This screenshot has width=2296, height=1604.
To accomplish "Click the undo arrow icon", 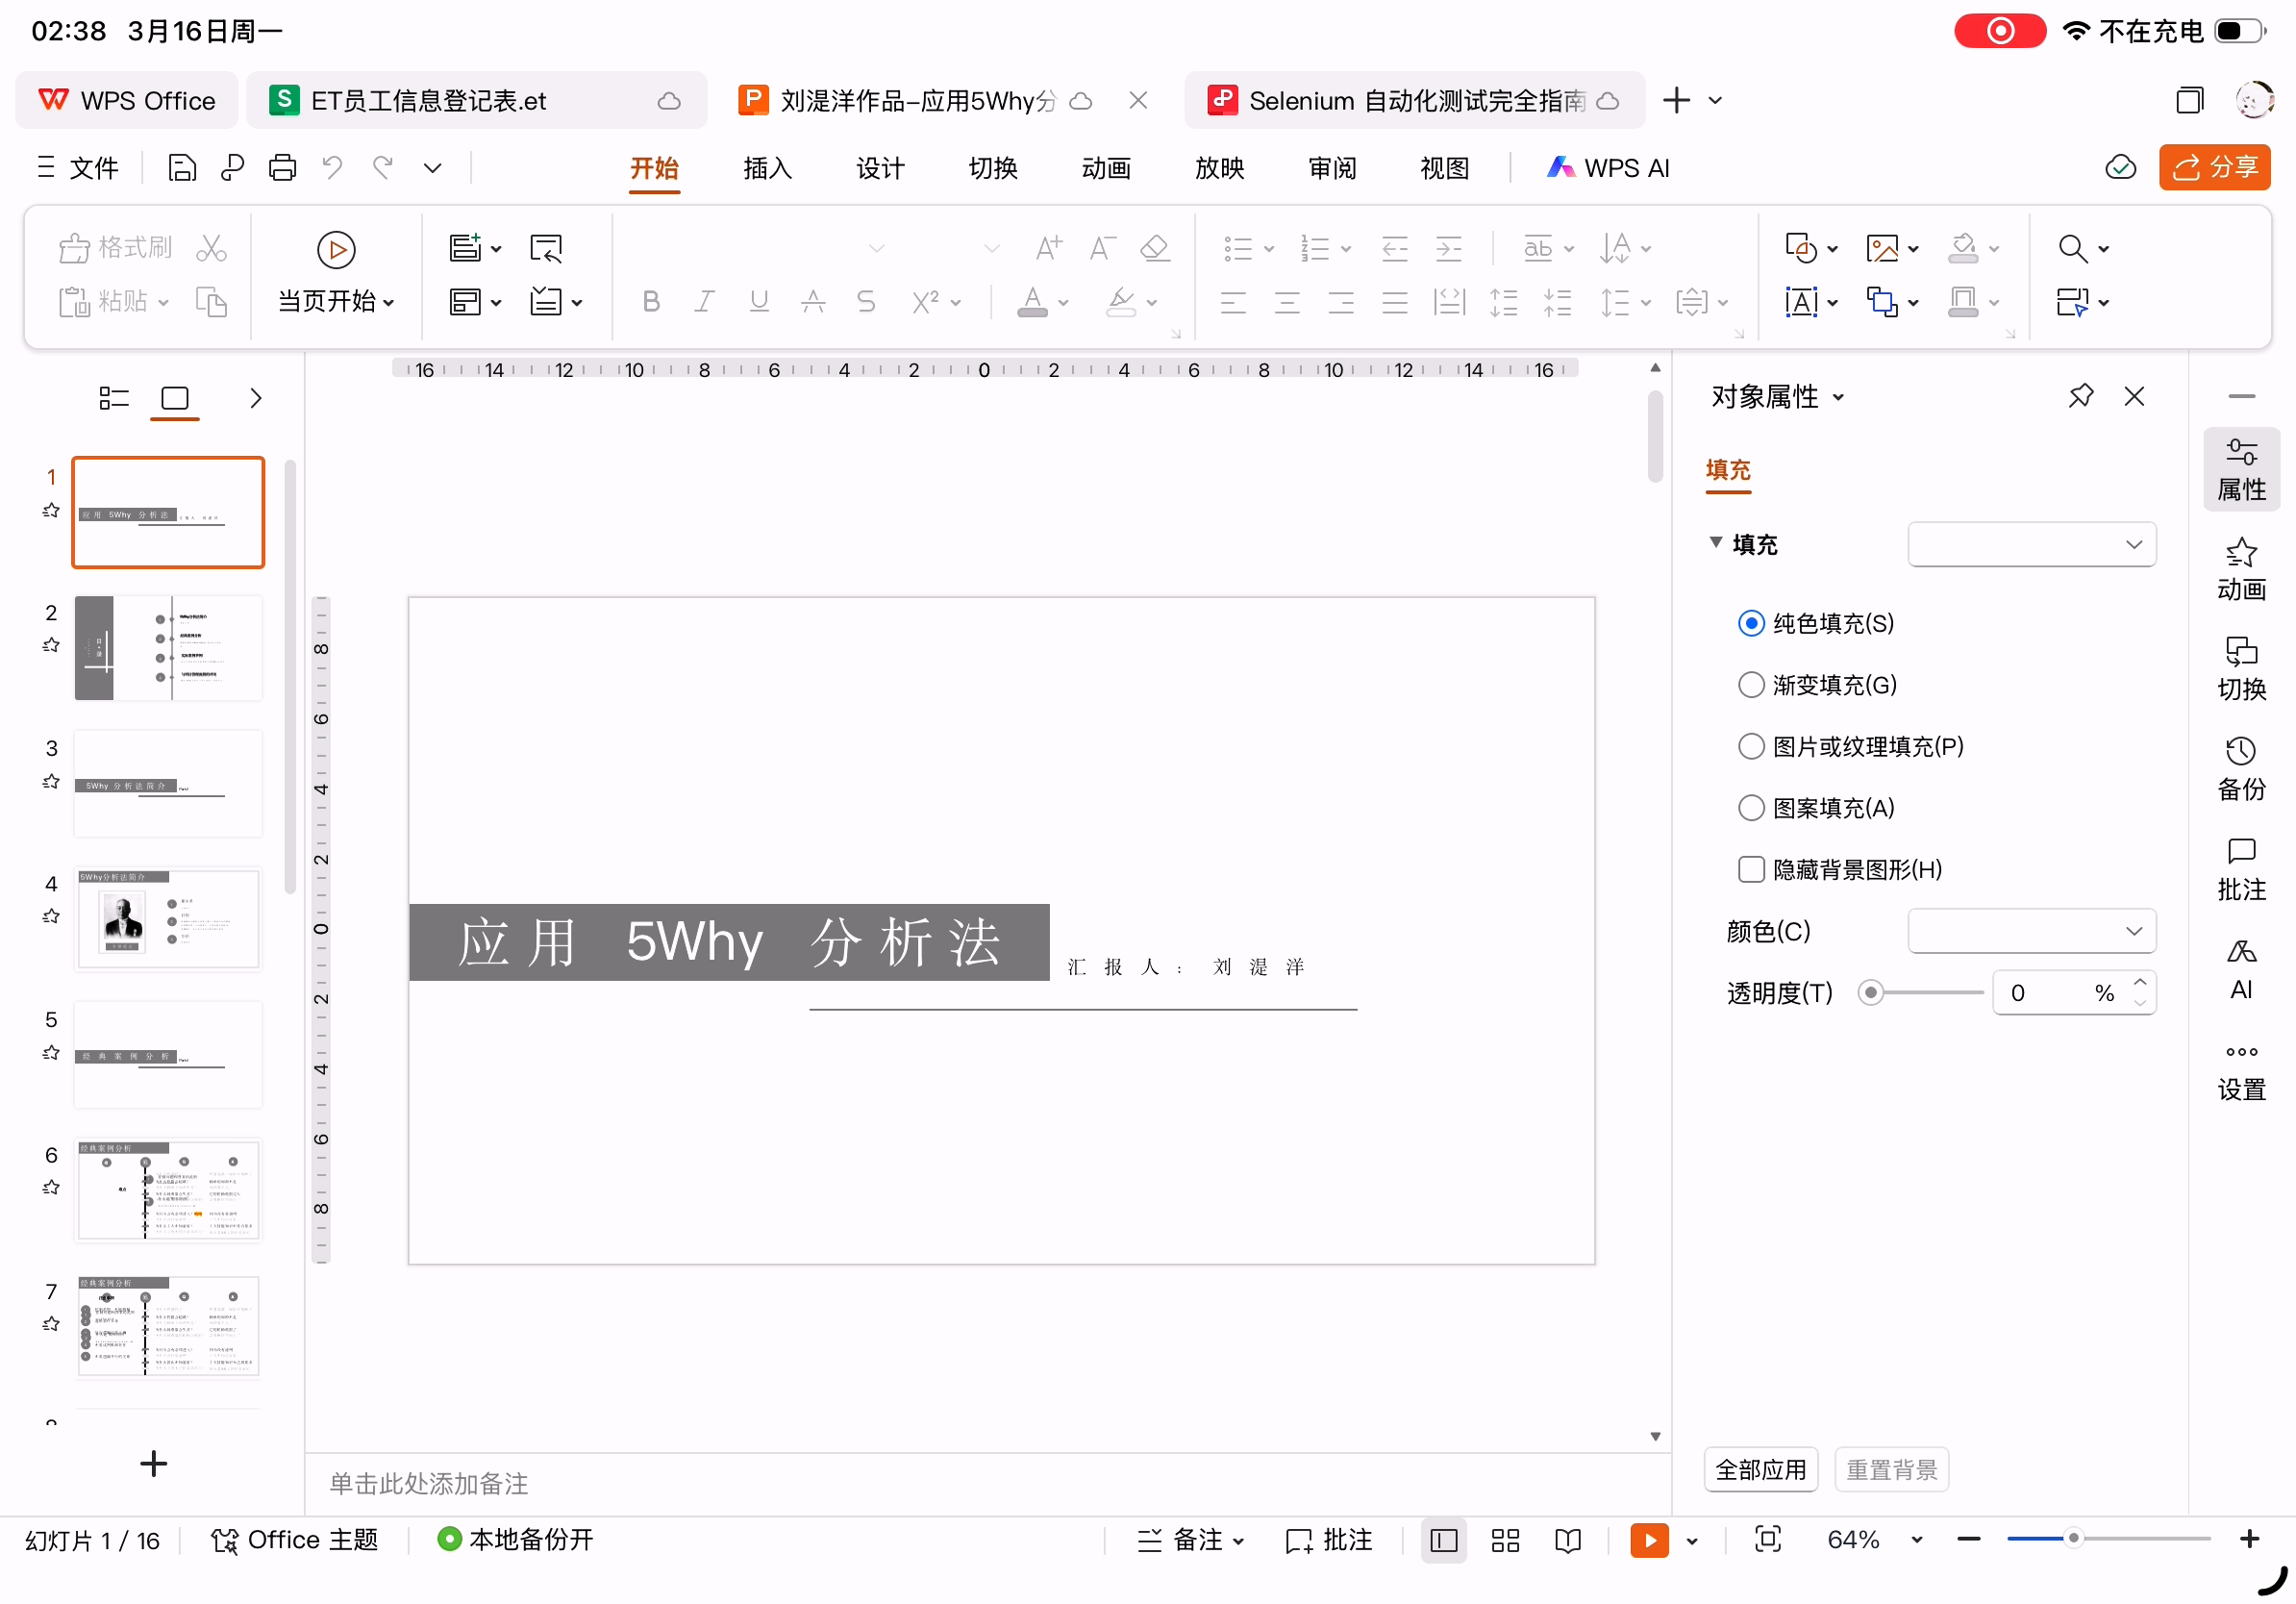I will coord(332,168).
